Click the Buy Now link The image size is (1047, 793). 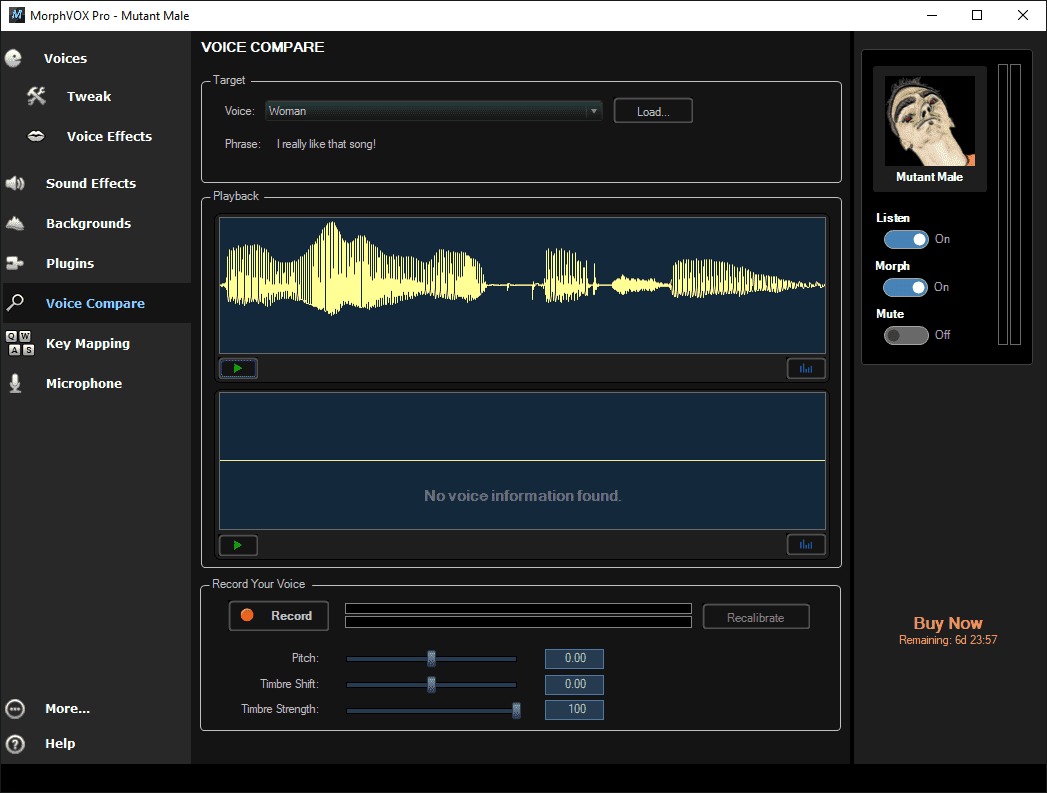[948, 623]
